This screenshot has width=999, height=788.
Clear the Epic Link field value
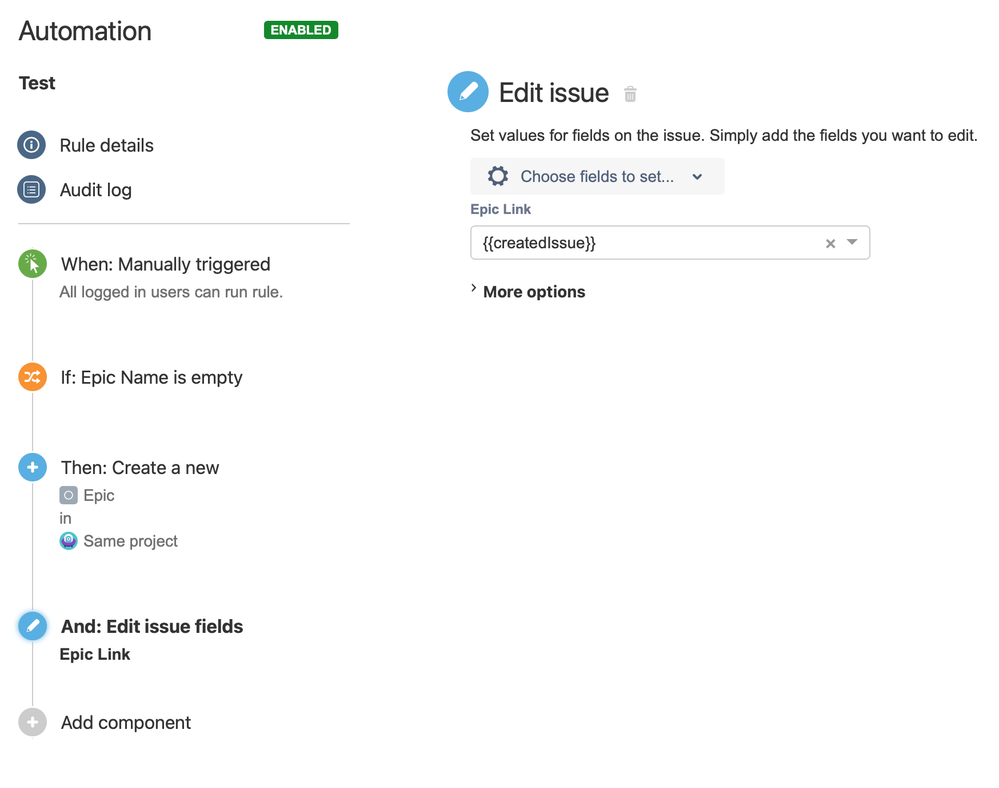click(830, 243)
